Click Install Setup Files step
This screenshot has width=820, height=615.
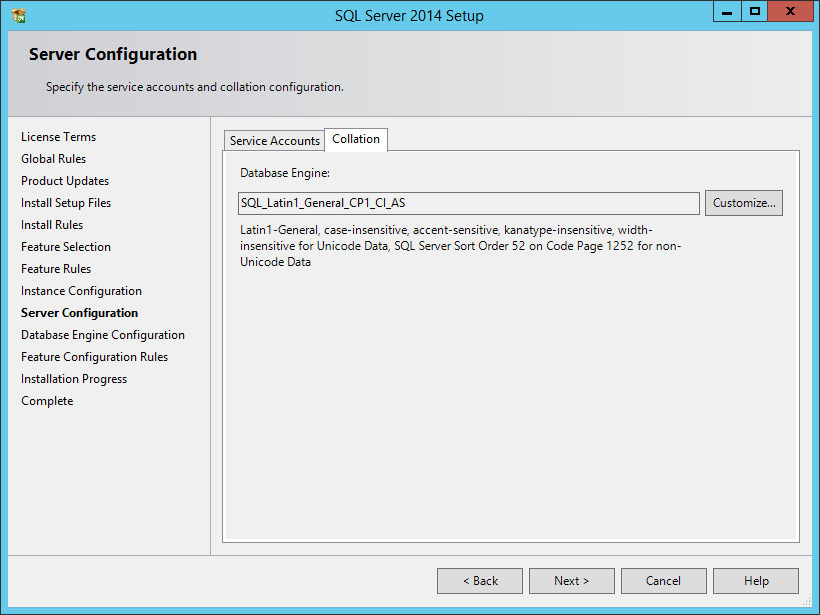coord(66,203)
